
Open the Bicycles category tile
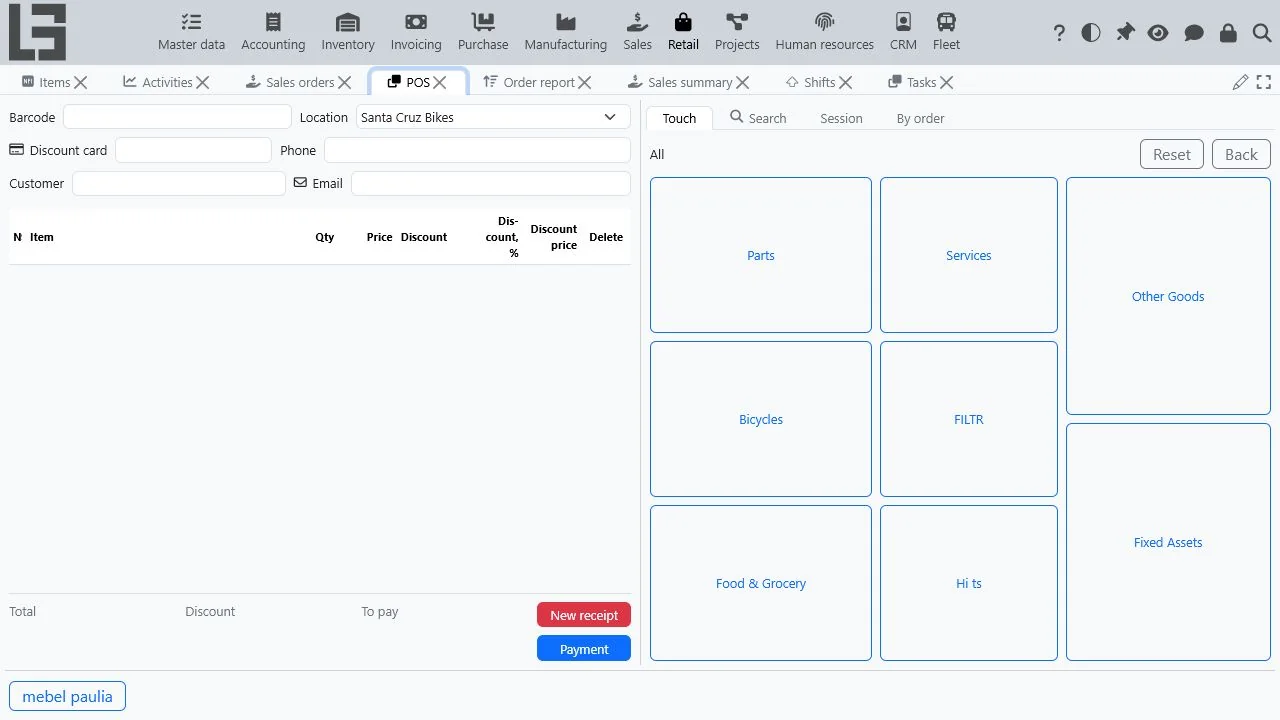coord(761,419)
